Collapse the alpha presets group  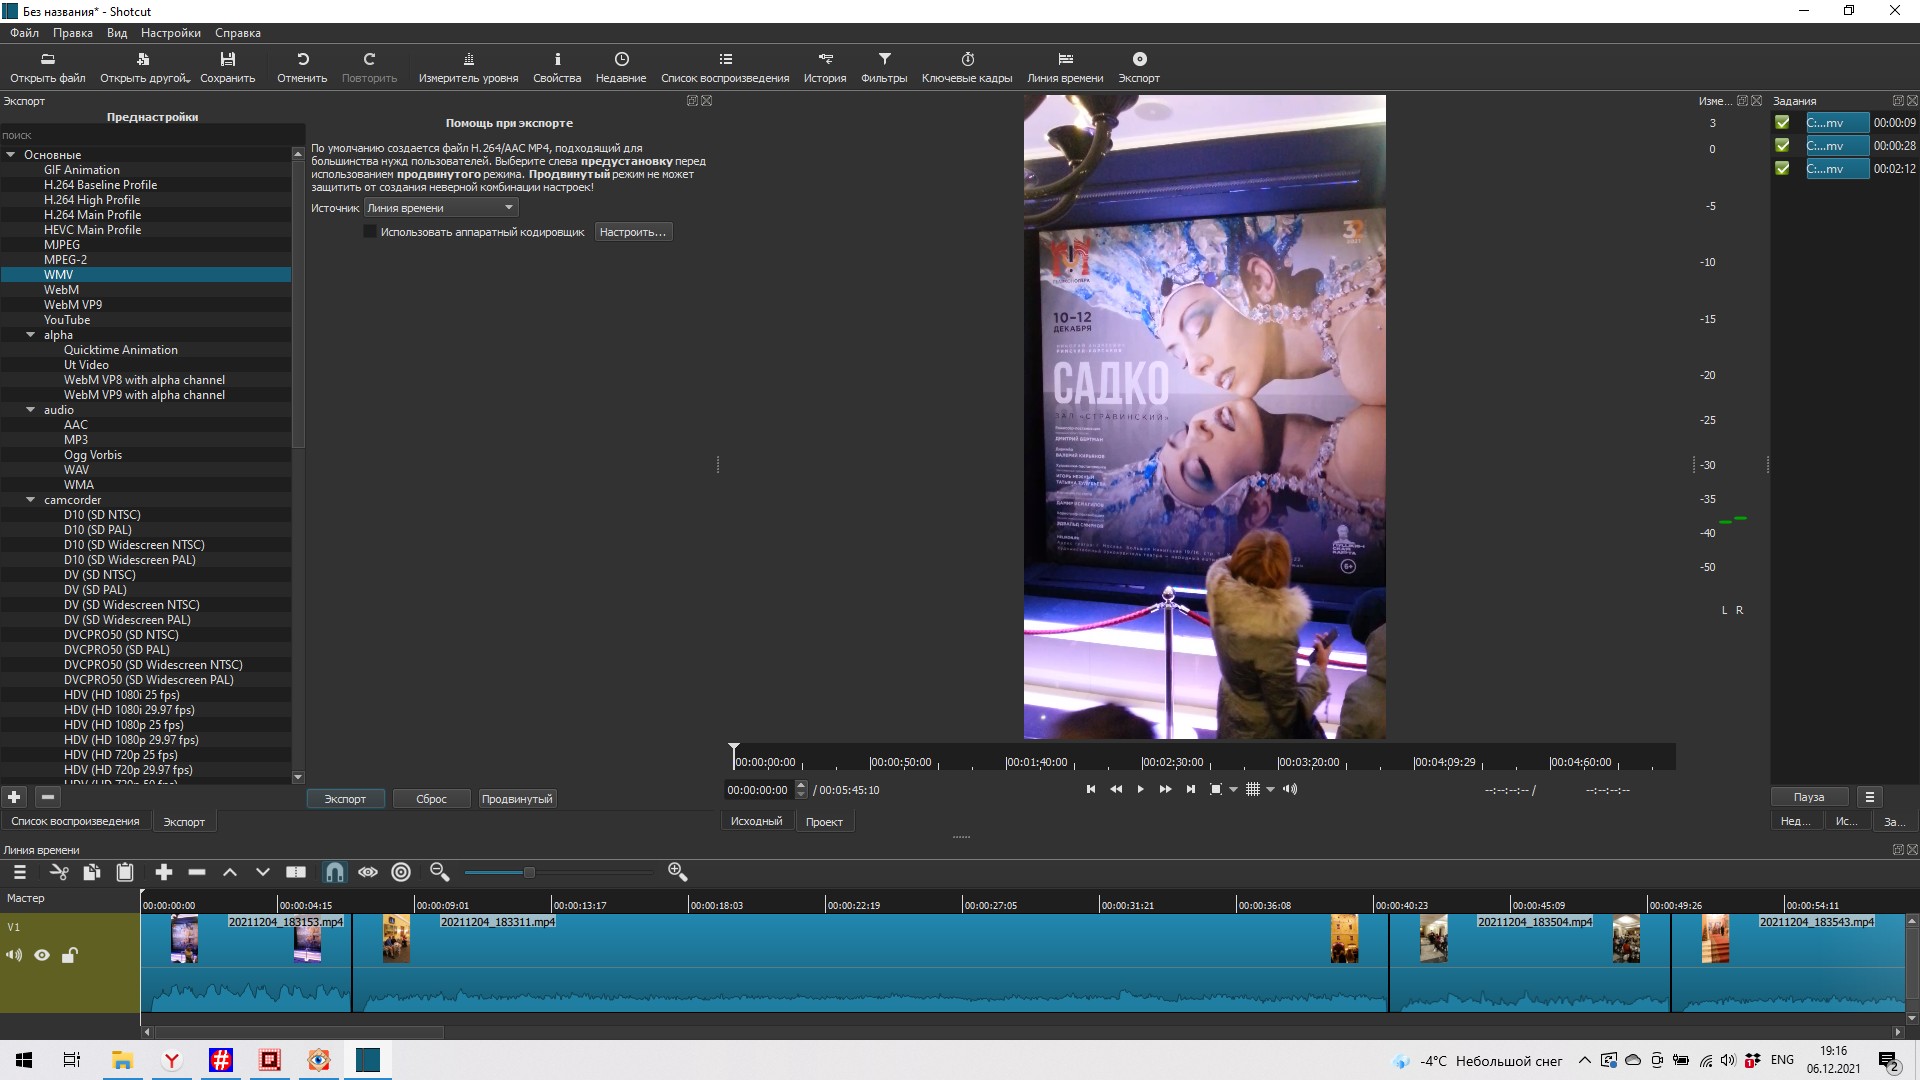coord(31,335)
